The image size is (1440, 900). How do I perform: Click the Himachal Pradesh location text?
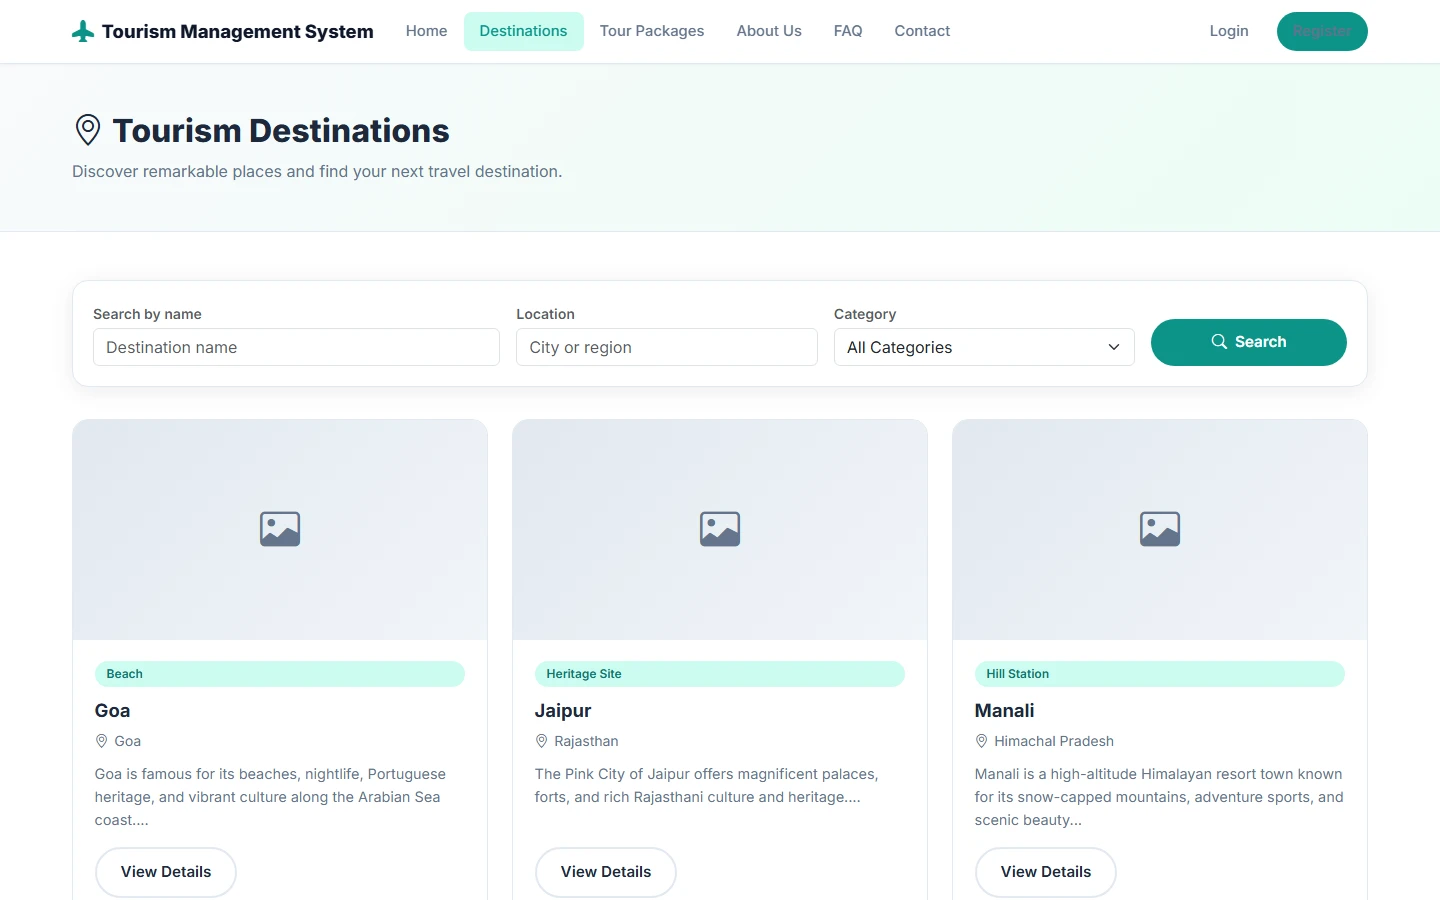[1054, 741]
